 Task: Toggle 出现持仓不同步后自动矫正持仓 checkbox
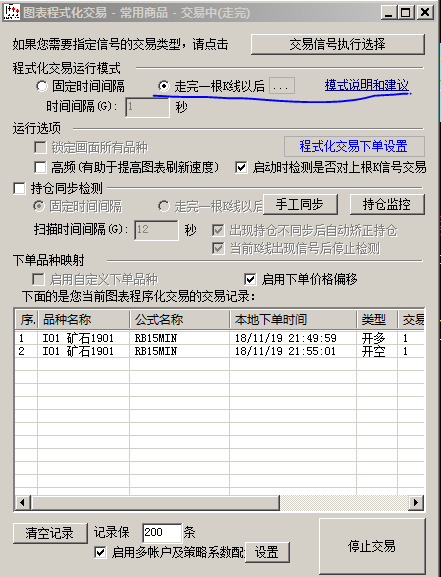click(x=218, y=231)
